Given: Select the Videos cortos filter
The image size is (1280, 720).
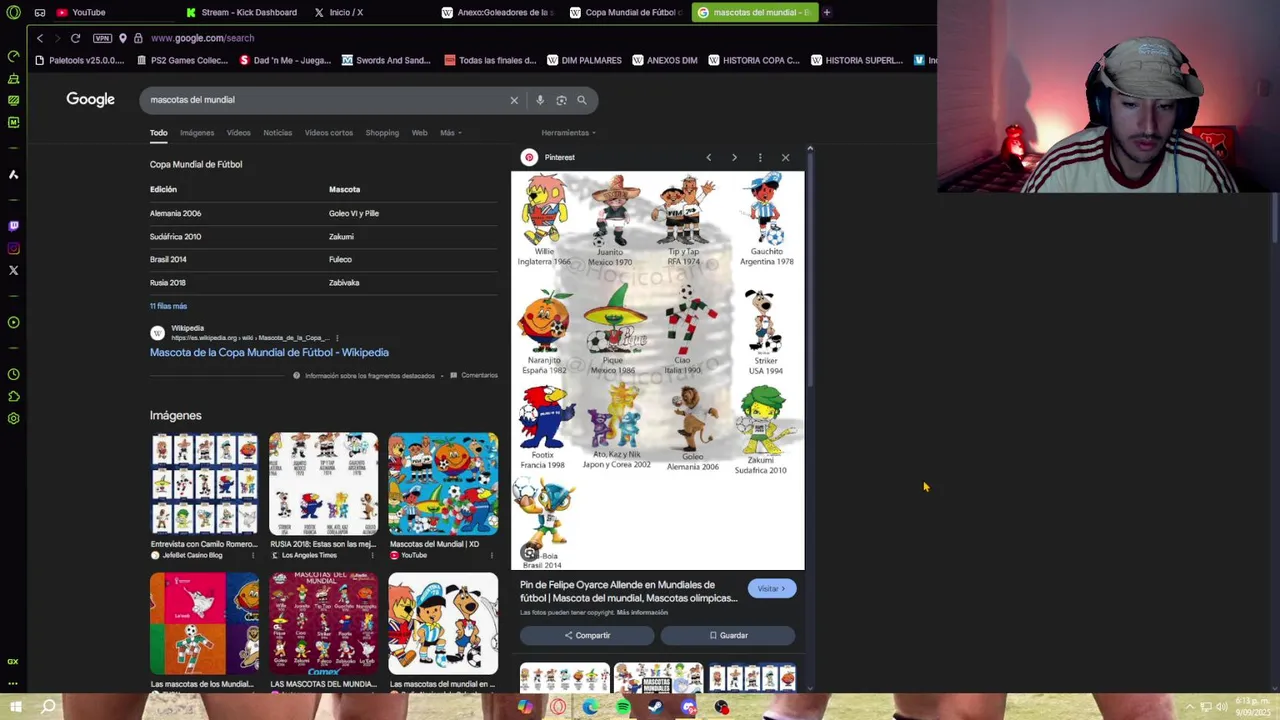Looking at the screenshot, I should click(x=328, y=133).
